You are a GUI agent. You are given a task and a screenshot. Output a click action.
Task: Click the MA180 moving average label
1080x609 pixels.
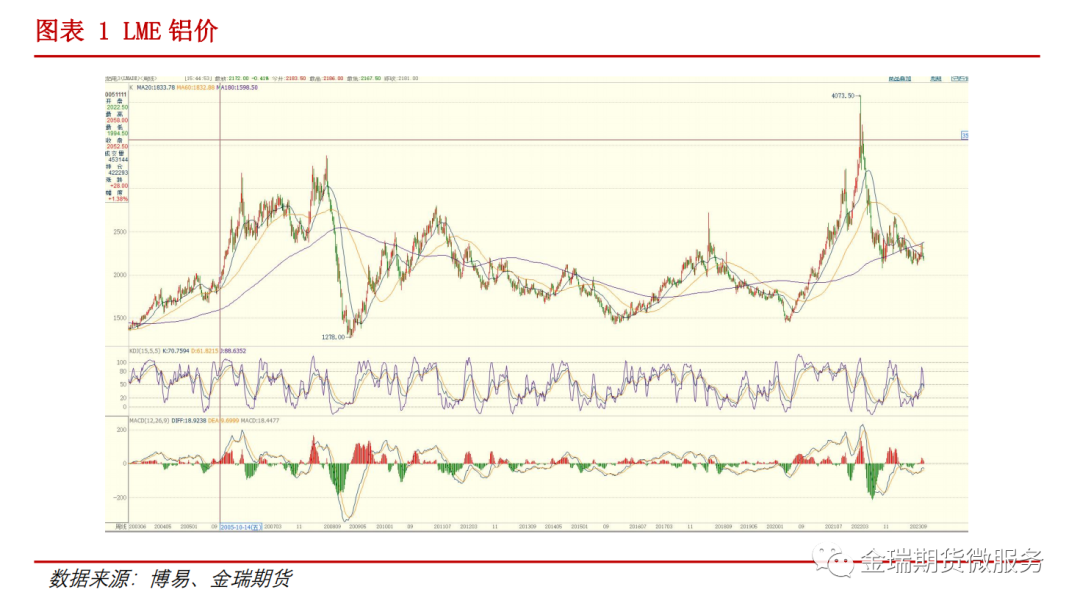[x=233, y=88]
